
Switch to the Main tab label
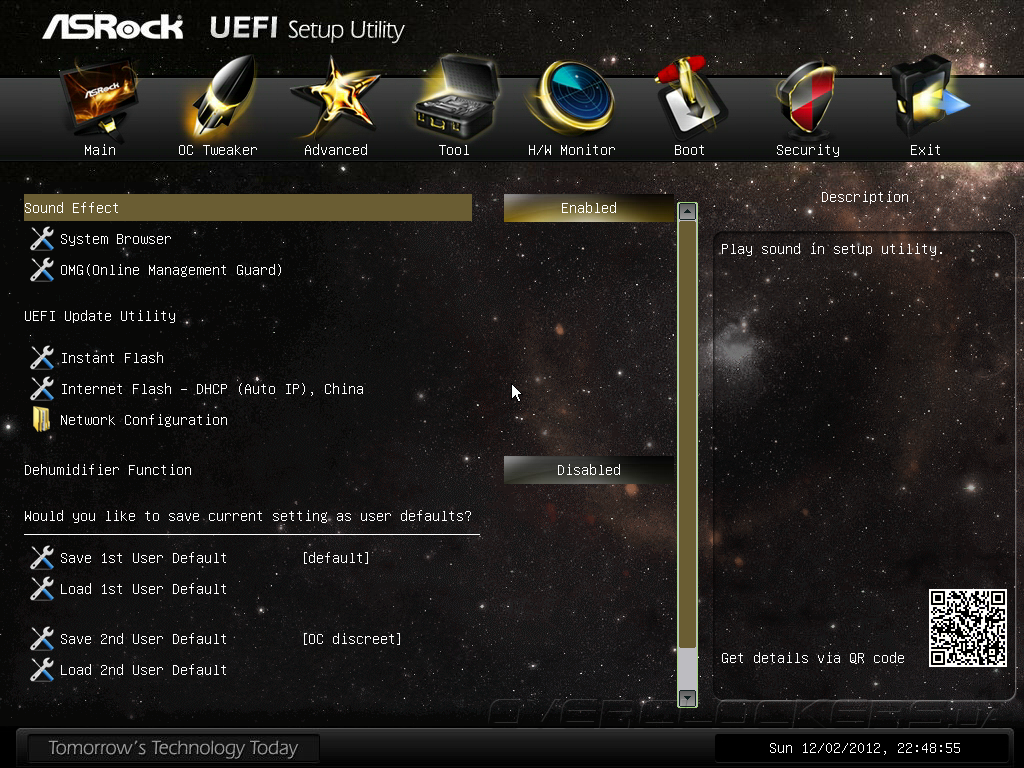100,150
